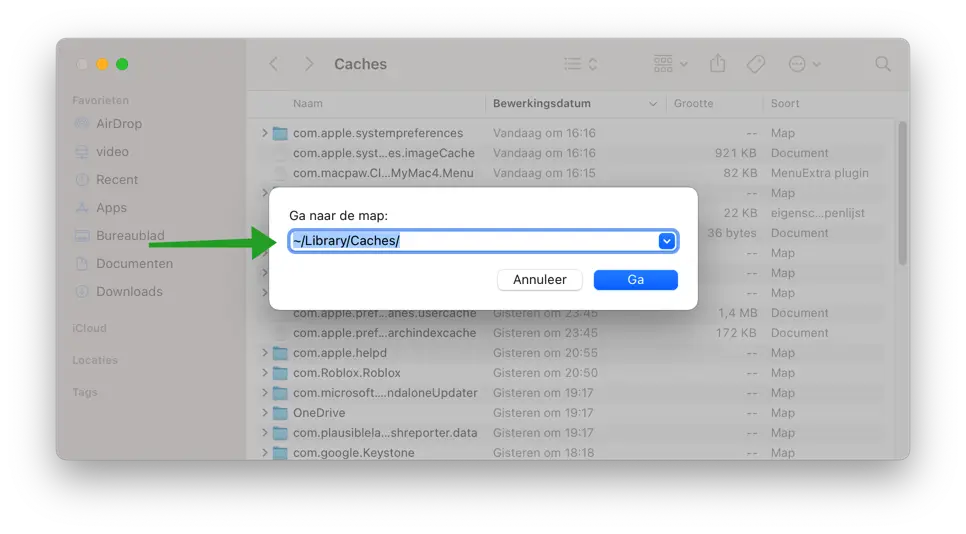Click the com.apple.helpd folder icon

pyautogui.click(x=280, y=353)
